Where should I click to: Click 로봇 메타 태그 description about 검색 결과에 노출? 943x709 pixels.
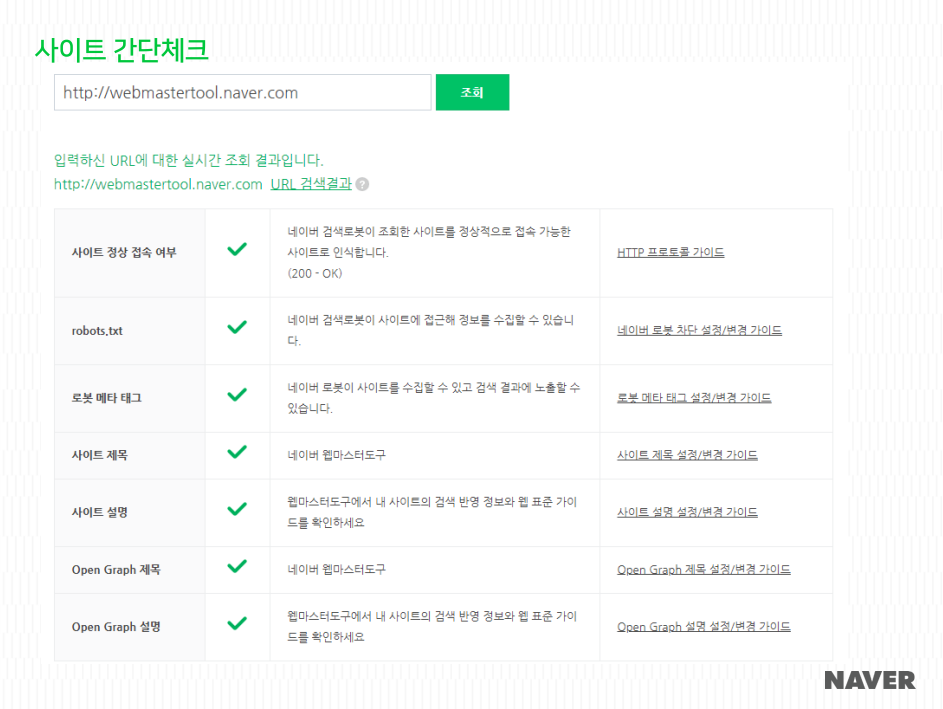click(433, 397)
